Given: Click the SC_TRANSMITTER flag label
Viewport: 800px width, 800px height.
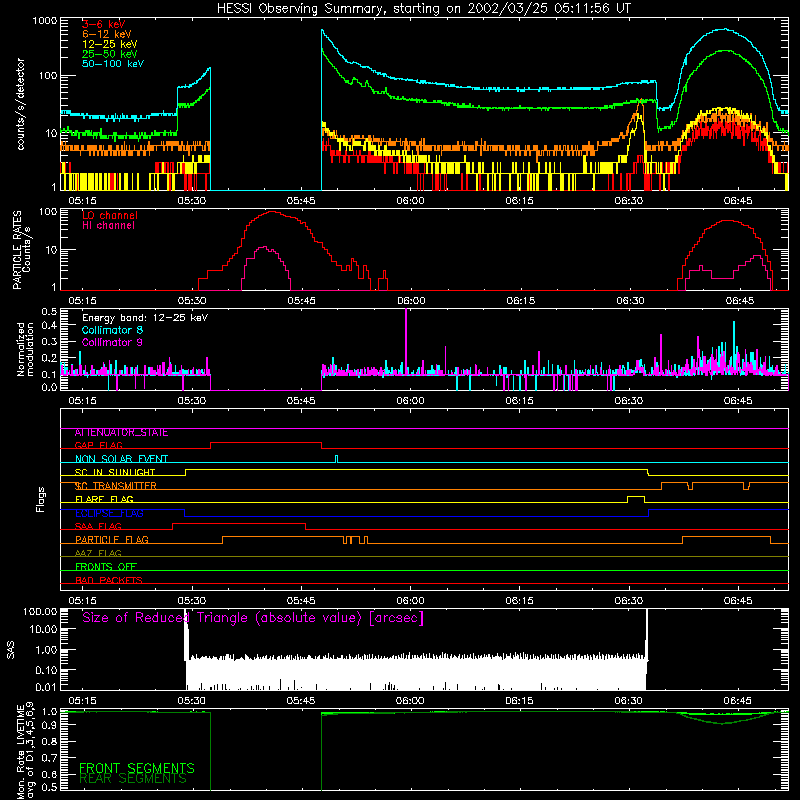Looking at the screenshot, I should (115, 486).
